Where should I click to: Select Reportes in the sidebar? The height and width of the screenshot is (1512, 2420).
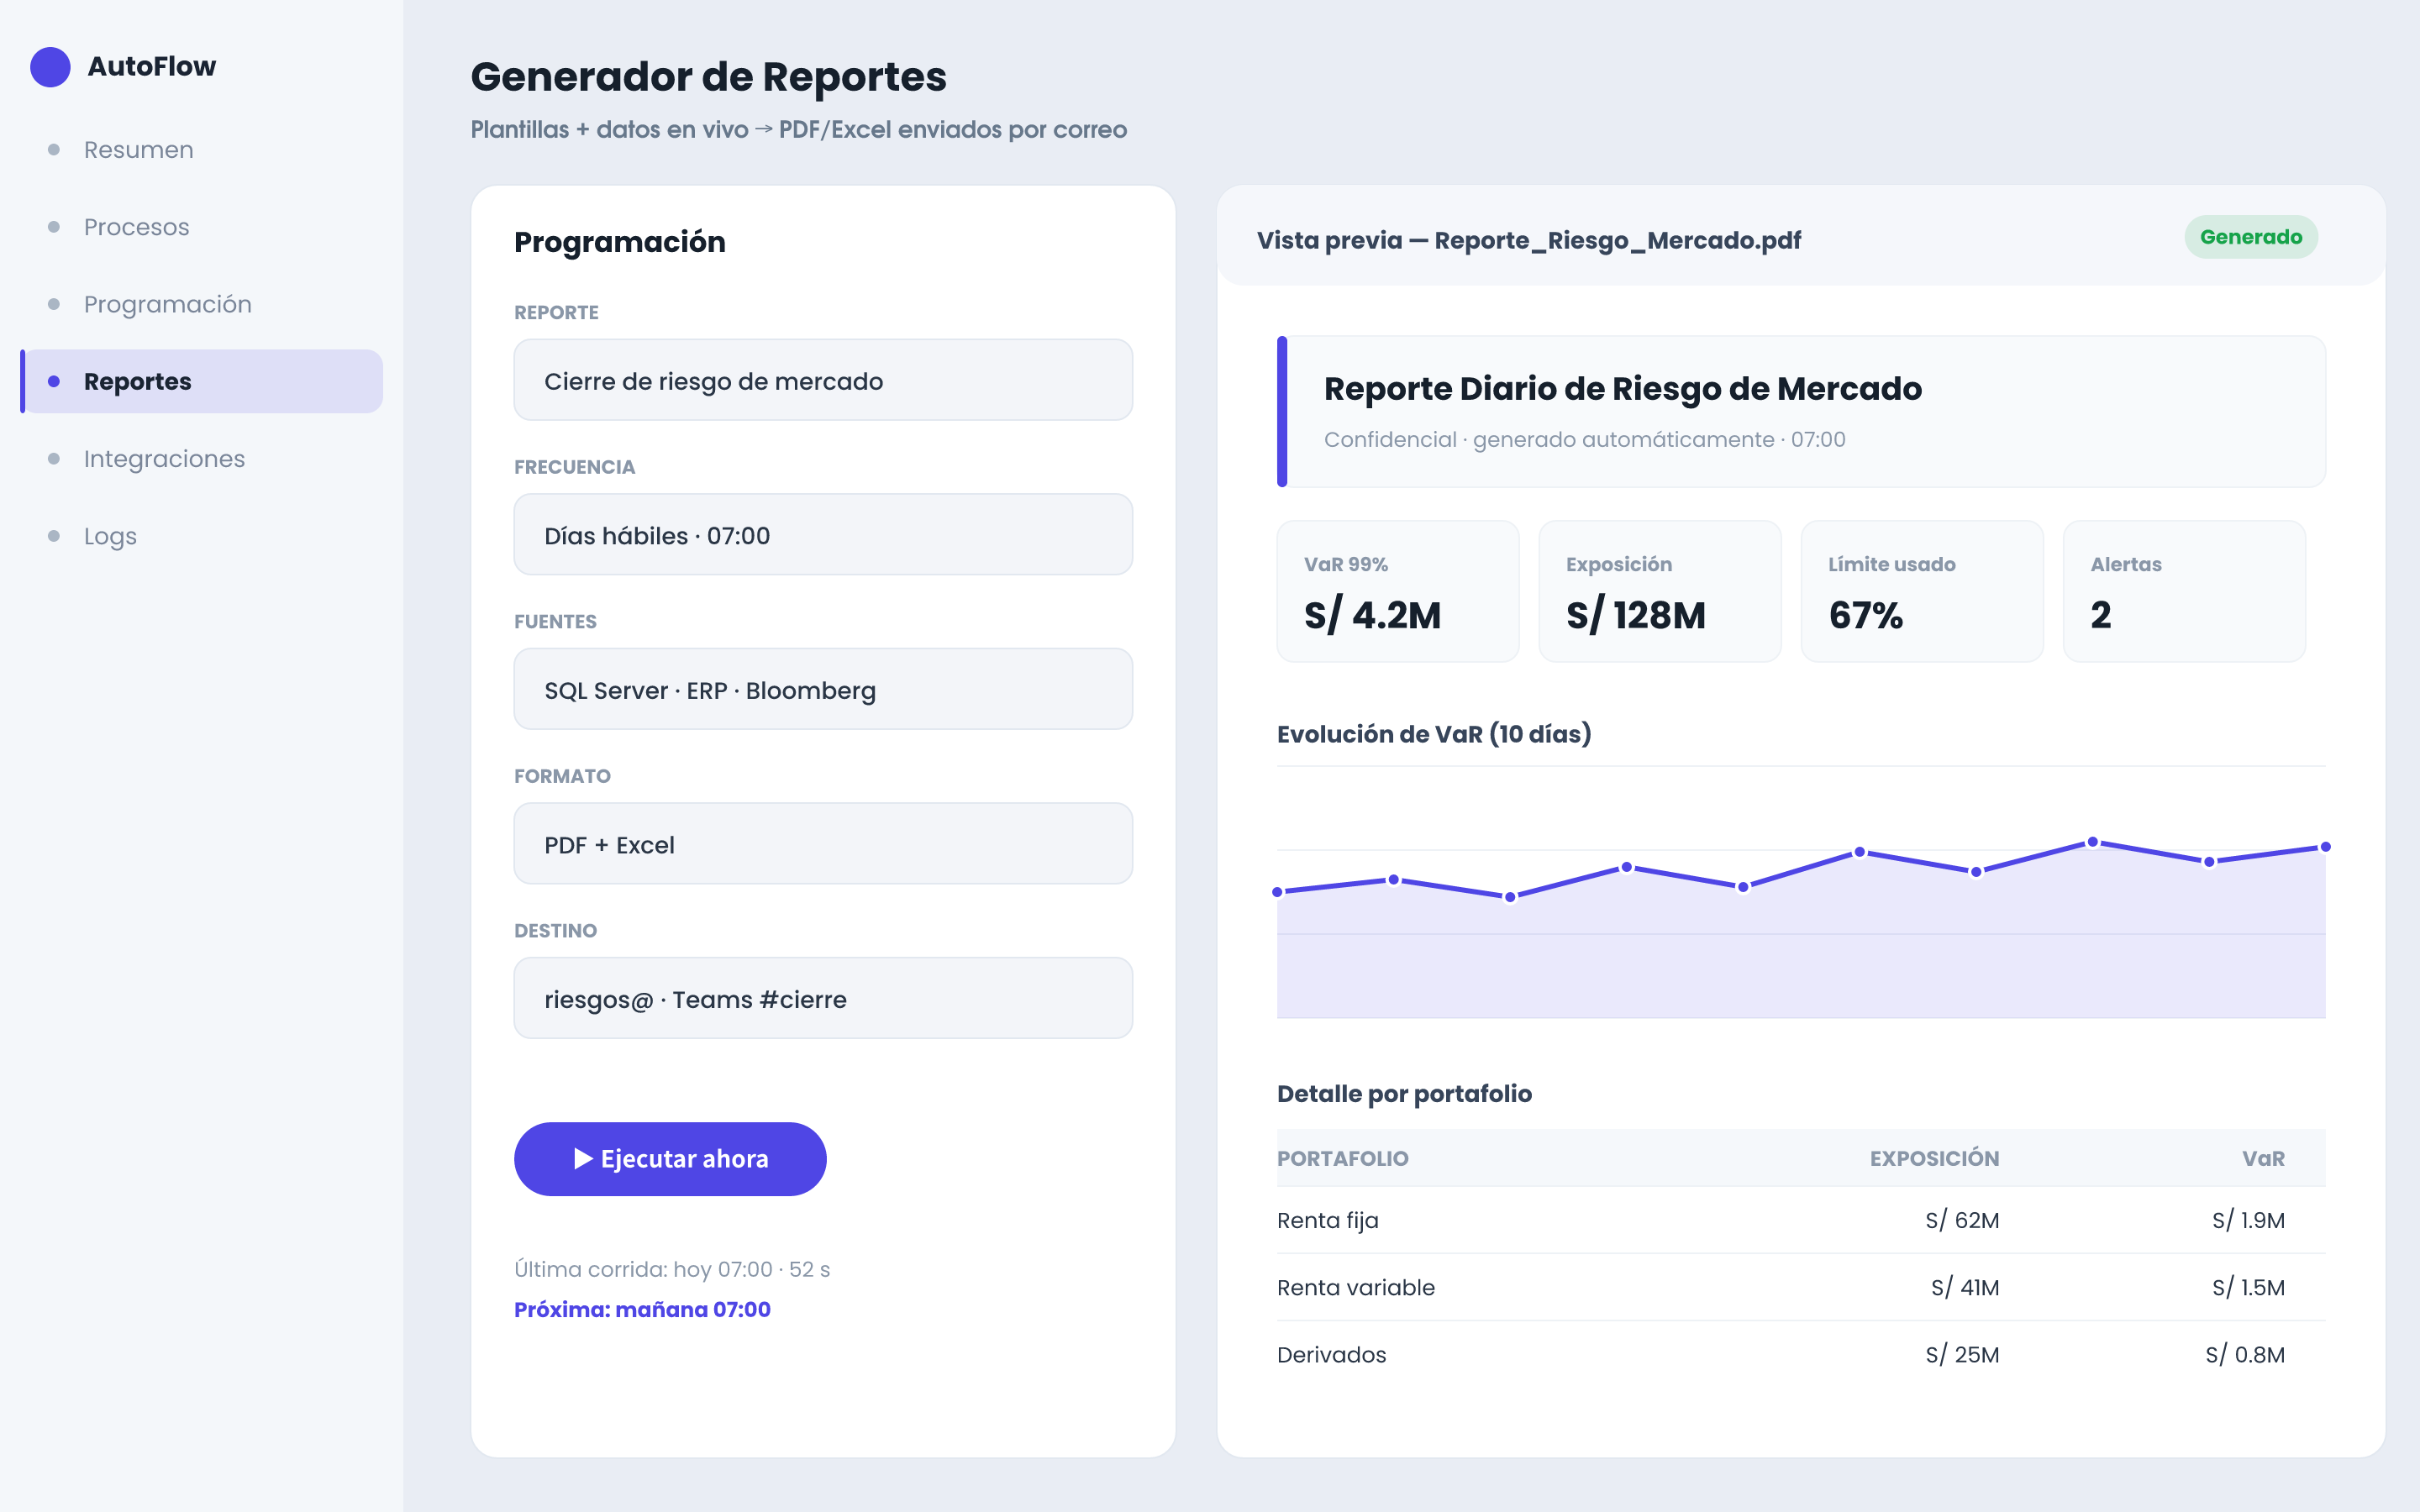pos(202,381)
